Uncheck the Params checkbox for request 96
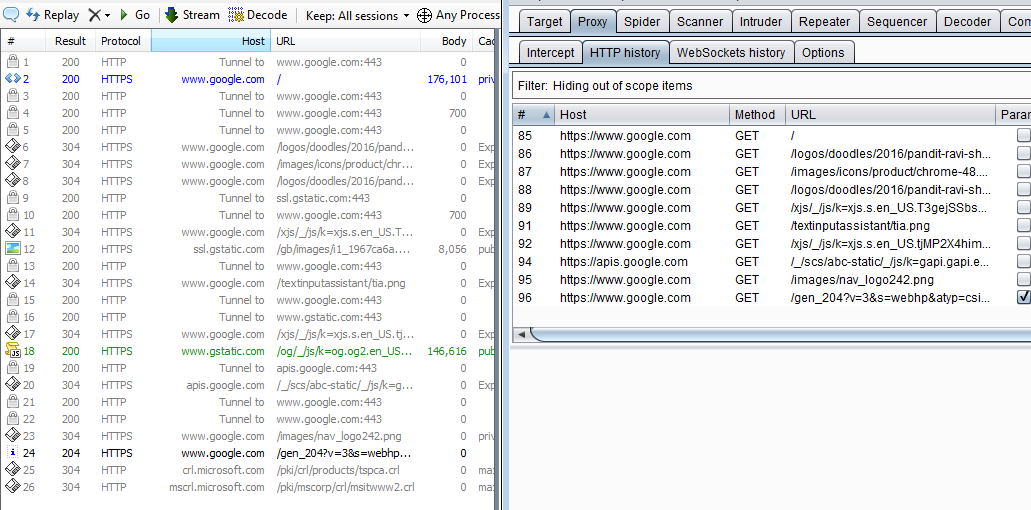This screenshot has width=1031, height=510. pyautogui.click(x=1023, y=297)
